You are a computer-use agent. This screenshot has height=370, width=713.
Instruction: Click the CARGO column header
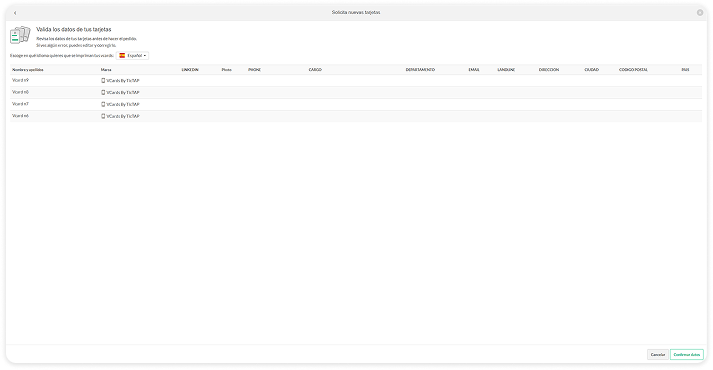tap(315, 70)
